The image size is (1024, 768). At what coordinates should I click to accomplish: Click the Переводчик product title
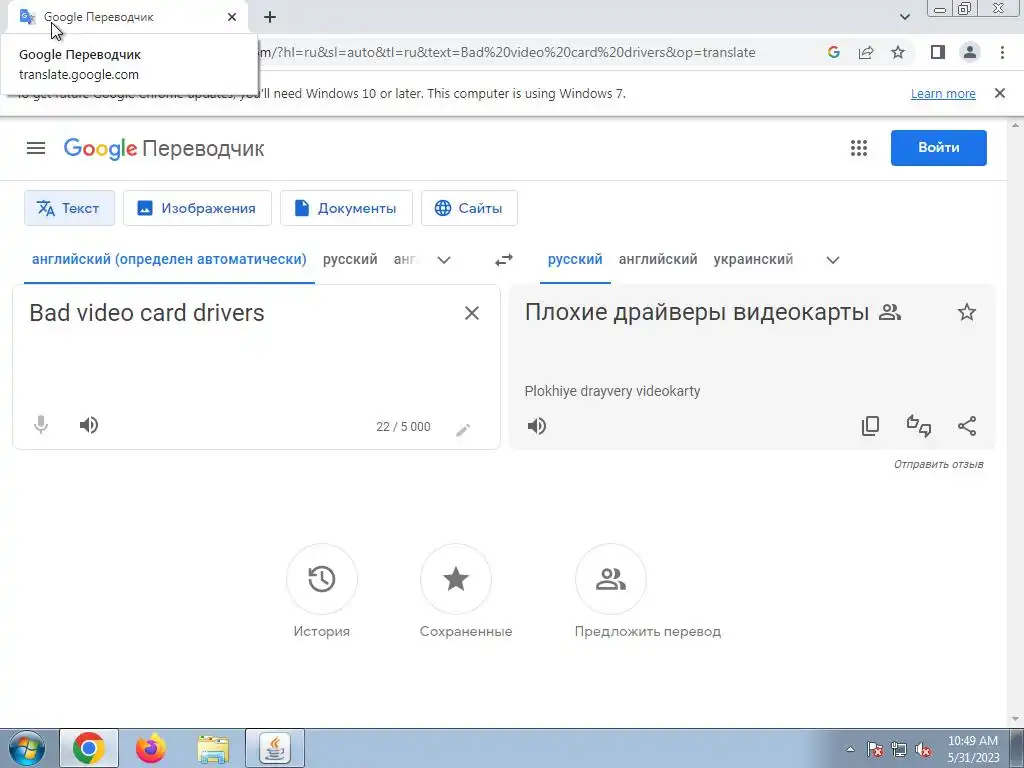[203, 149]
